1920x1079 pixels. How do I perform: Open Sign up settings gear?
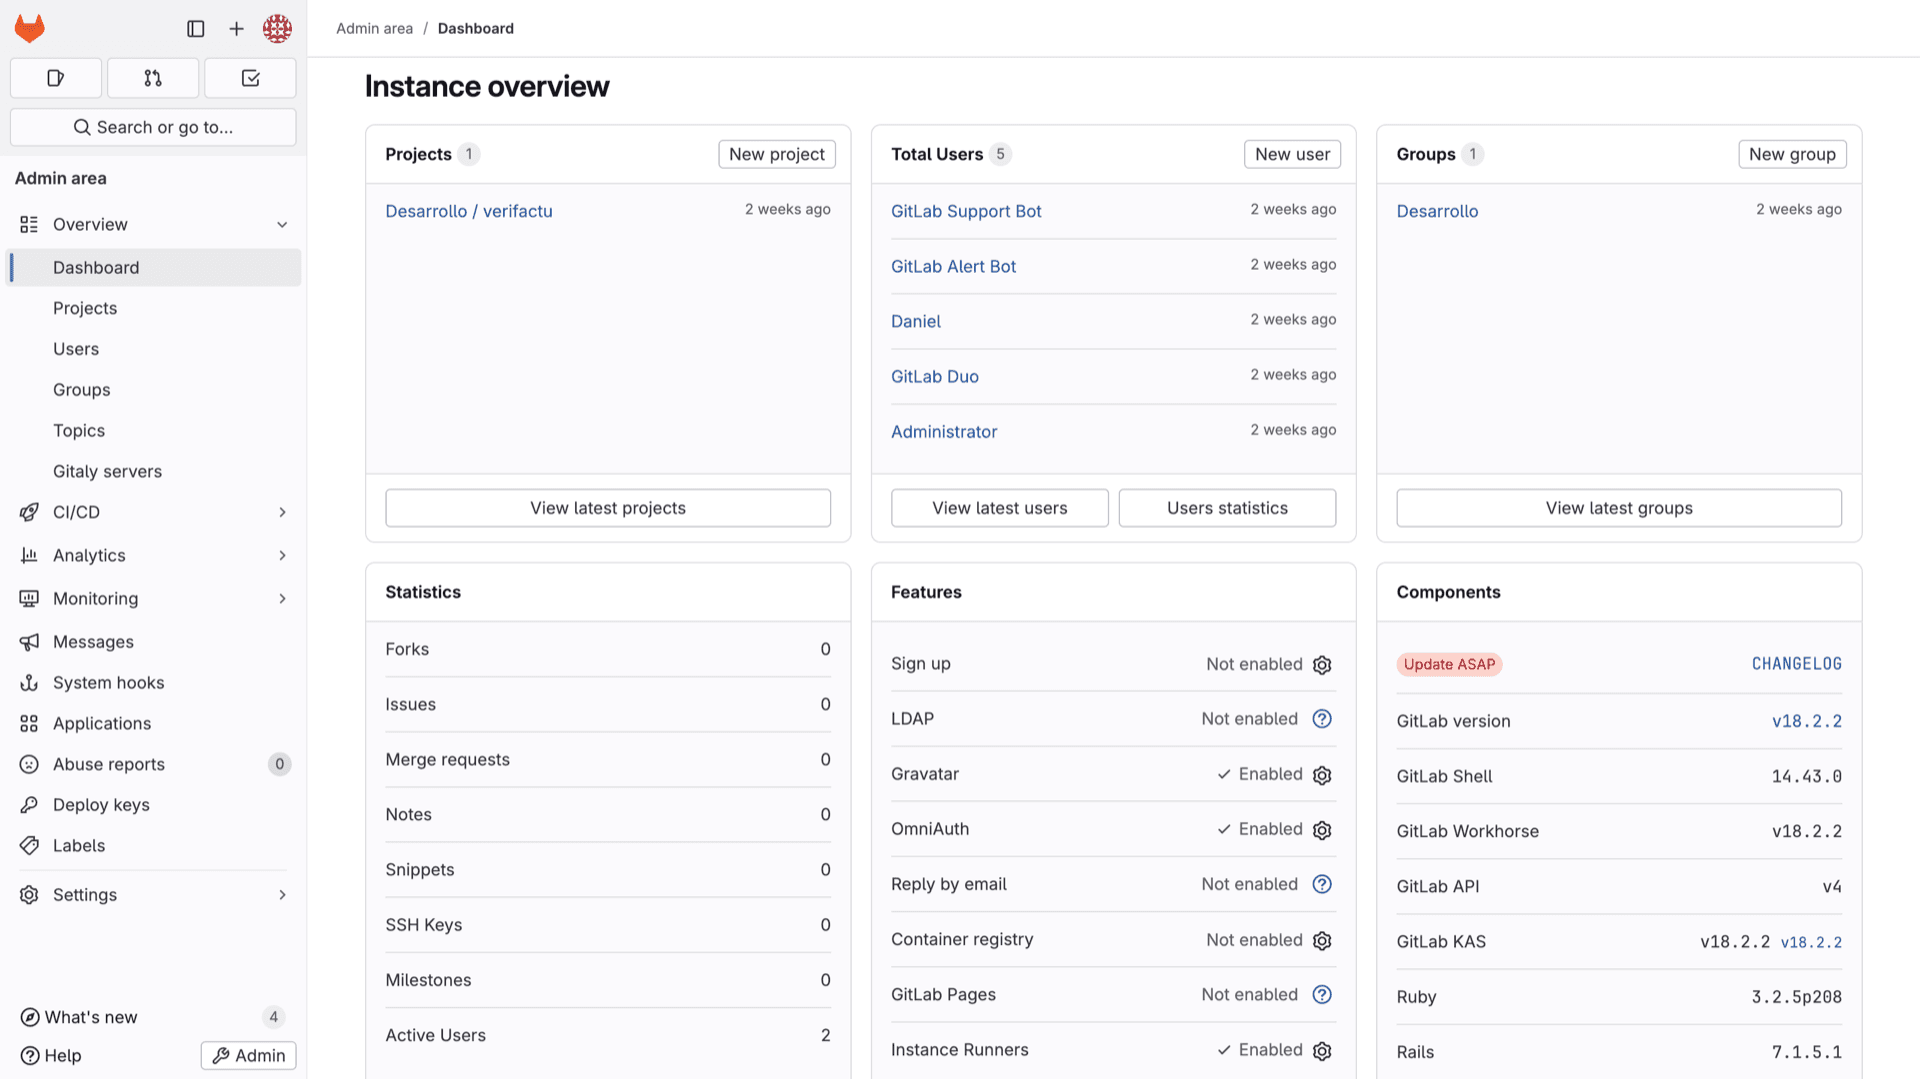tap(1322, 665)
